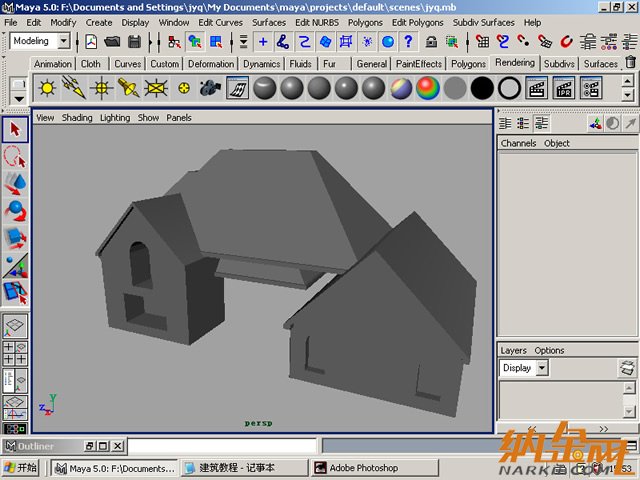Click the layer list scrollbar down arrow
Screen dimensions: 640x480
tap(629, 411)
